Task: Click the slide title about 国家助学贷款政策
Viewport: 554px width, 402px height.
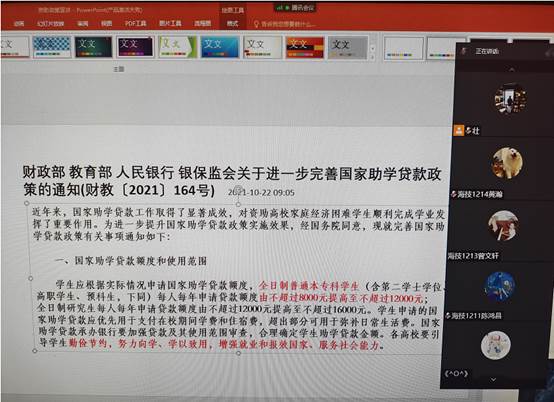Action: coord(232,182)
